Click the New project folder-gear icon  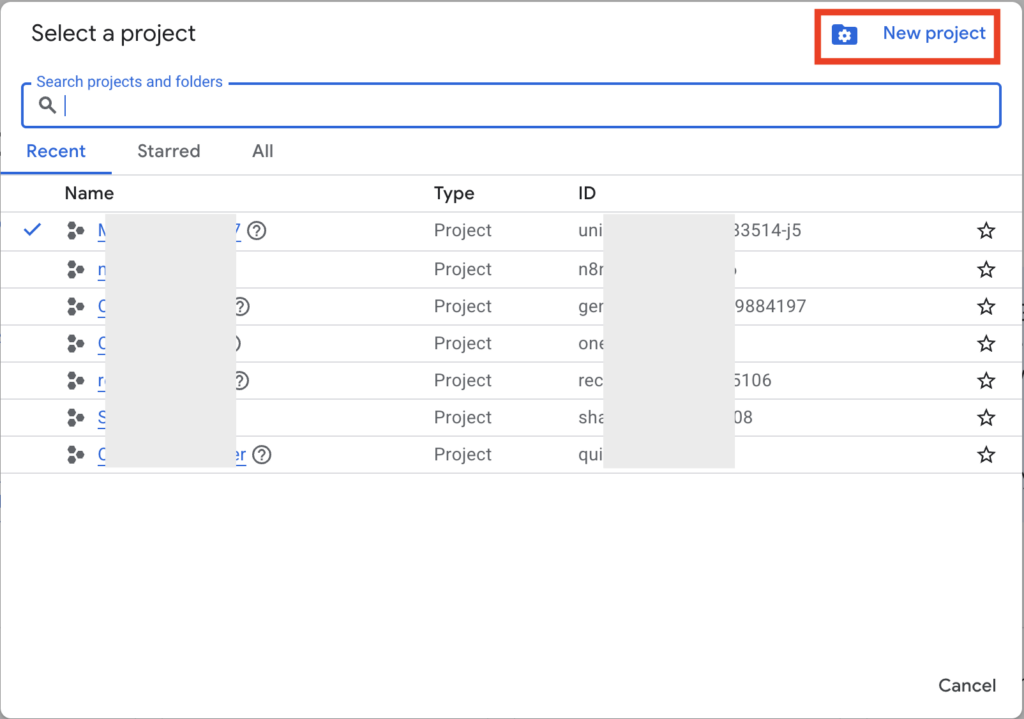coord(845,35)
